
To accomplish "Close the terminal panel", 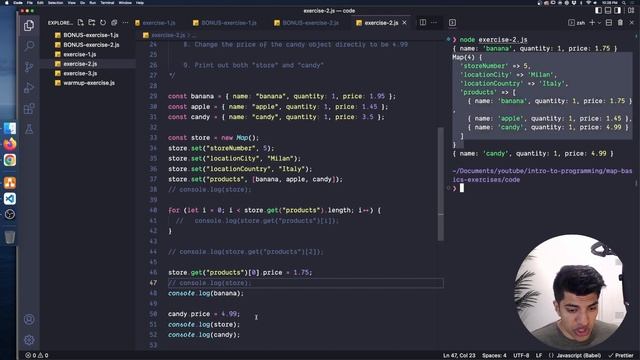I will 631,22.
